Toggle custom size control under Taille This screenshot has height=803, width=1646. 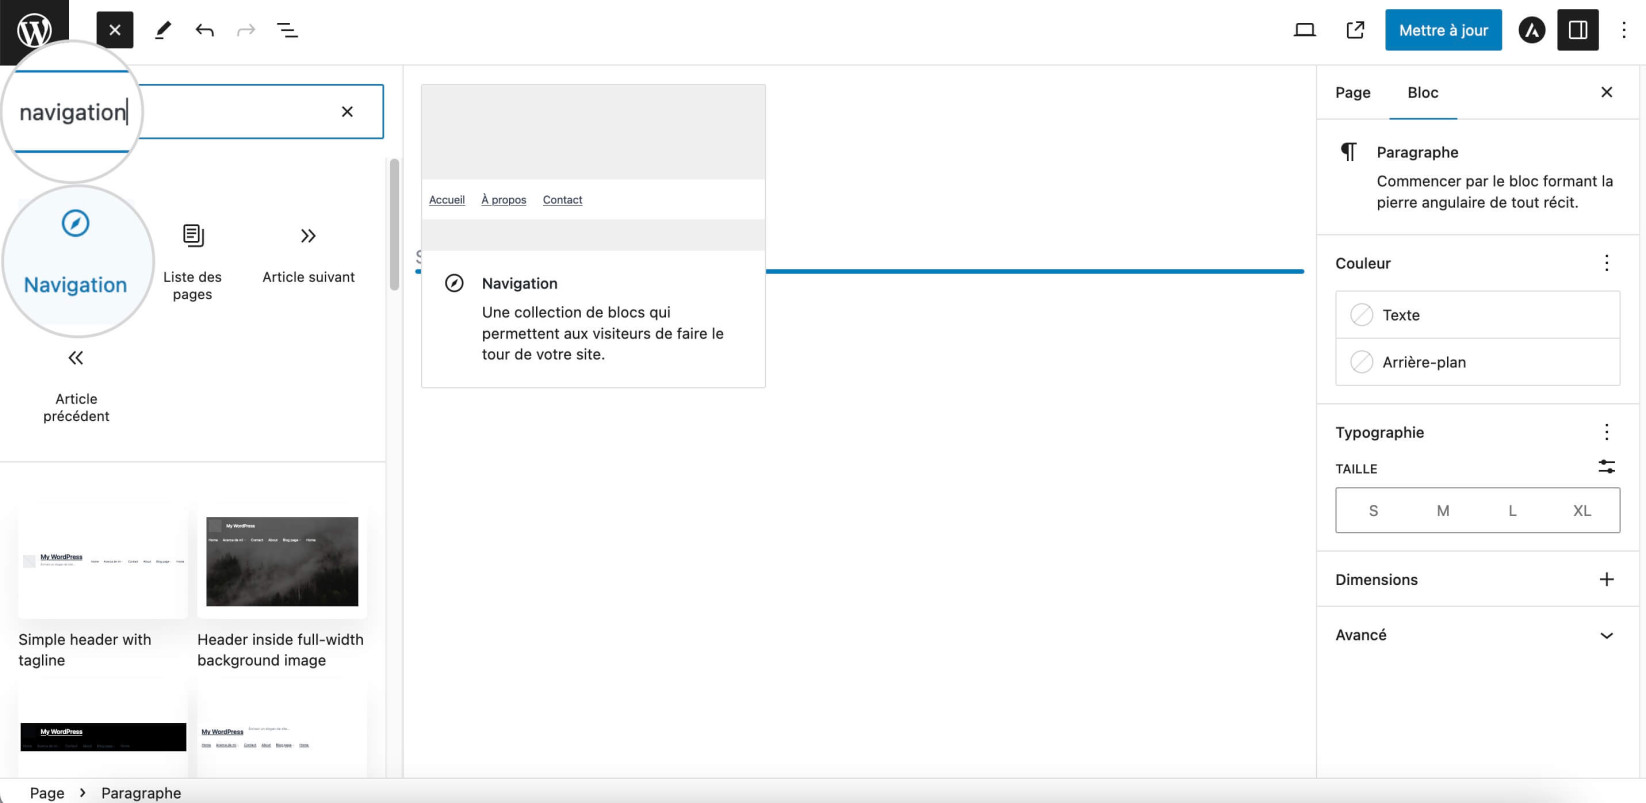point(1606,467)
